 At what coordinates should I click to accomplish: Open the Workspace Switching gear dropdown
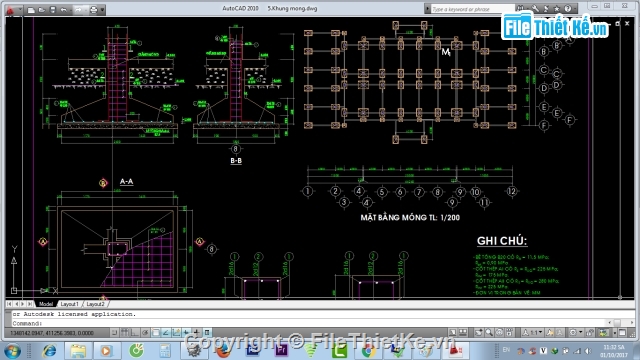[576, 332]
